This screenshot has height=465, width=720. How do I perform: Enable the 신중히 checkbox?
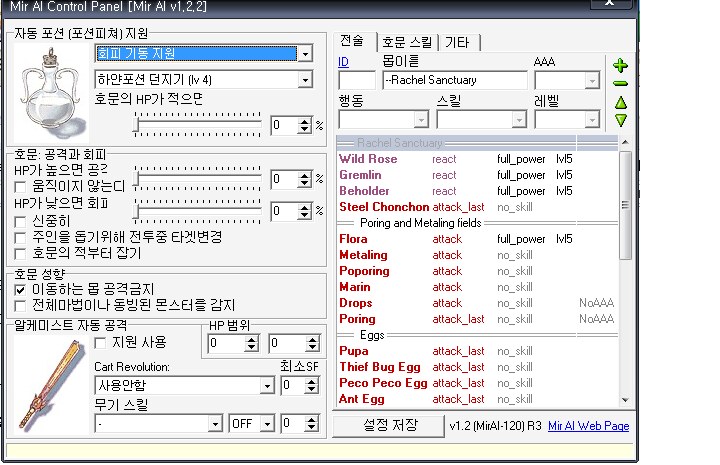click(21, 220)
